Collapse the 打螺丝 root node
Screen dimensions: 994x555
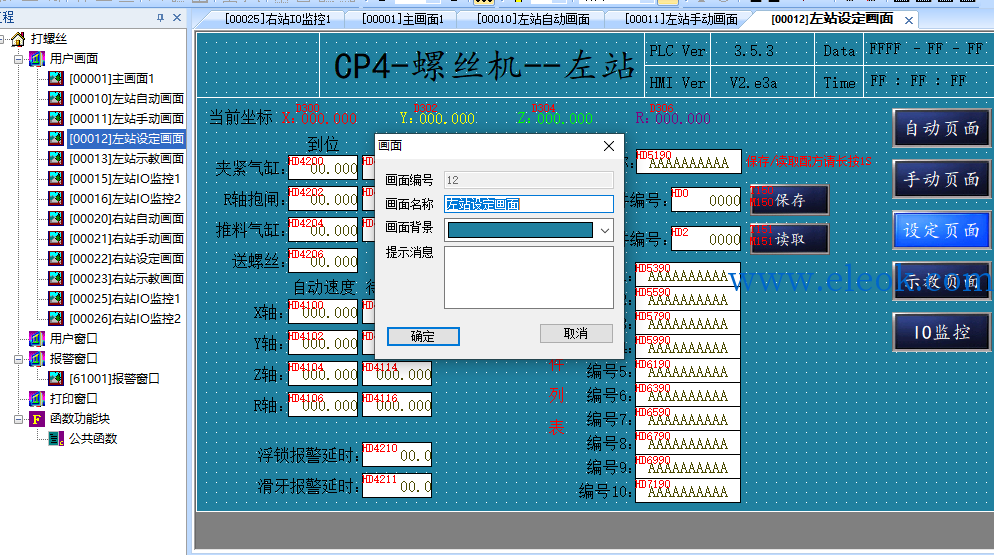pyautogui.click(x=3, y=39)
